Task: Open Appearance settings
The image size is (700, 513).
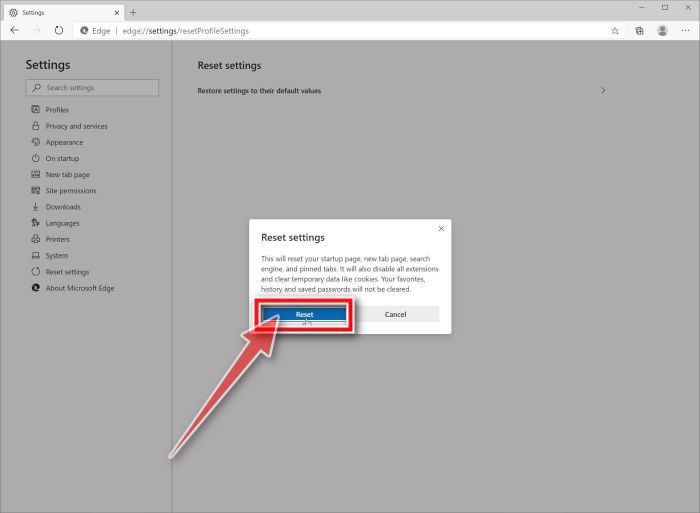Action: [x=57, y=142]
